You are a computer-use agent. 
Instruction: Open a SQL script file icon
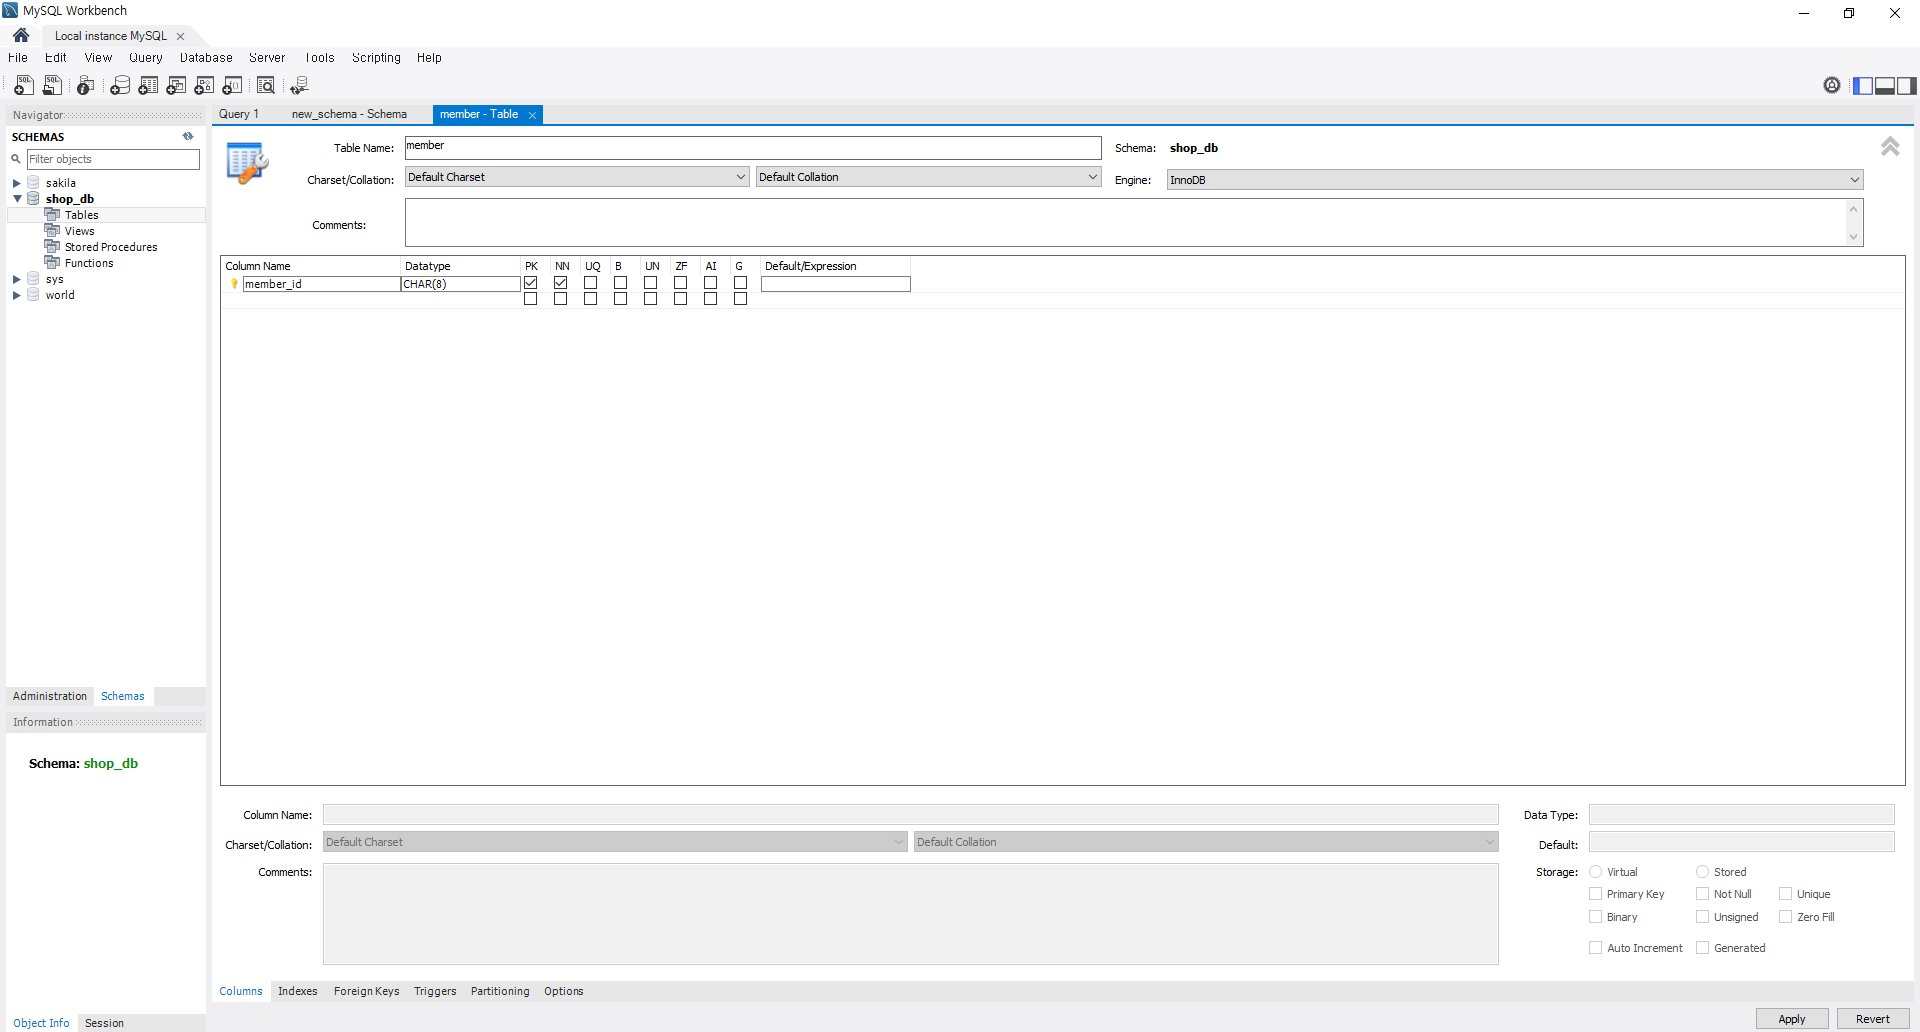52,86
